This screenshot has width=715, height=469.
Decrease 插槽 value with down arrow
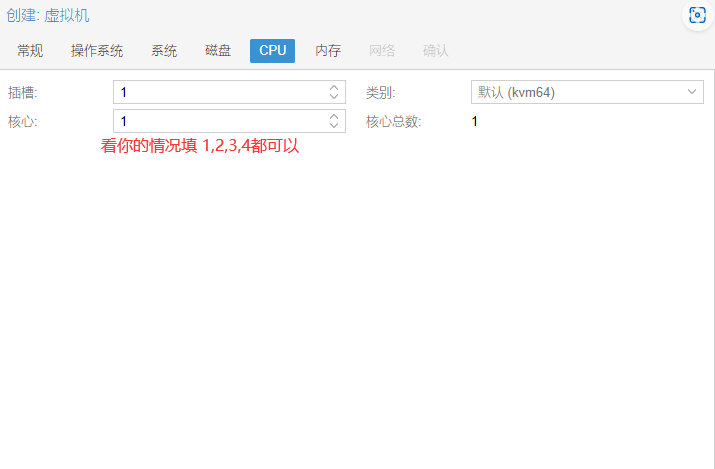pyautogui.click(x=334, y=97)
